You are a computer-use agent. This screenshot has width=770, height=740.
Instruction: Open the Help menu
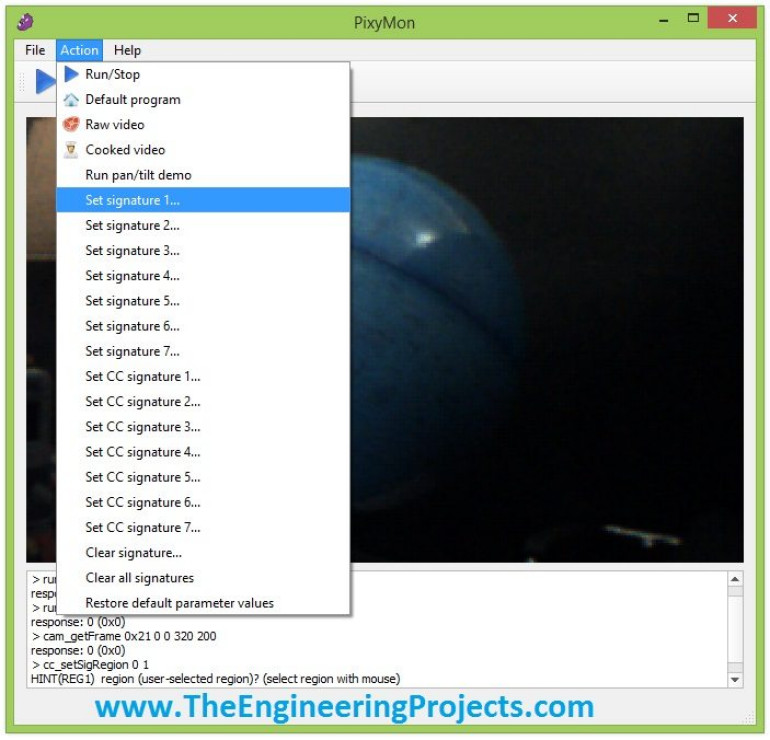[x=127, y=50]
